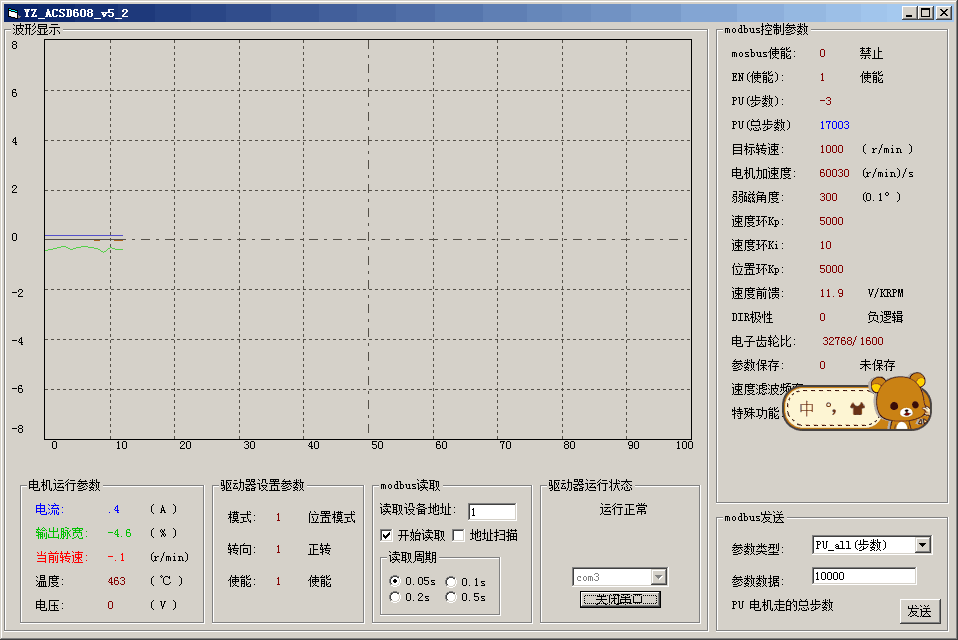
Task: Click the app icon in the title bar
Action: [x=12, y=13]
